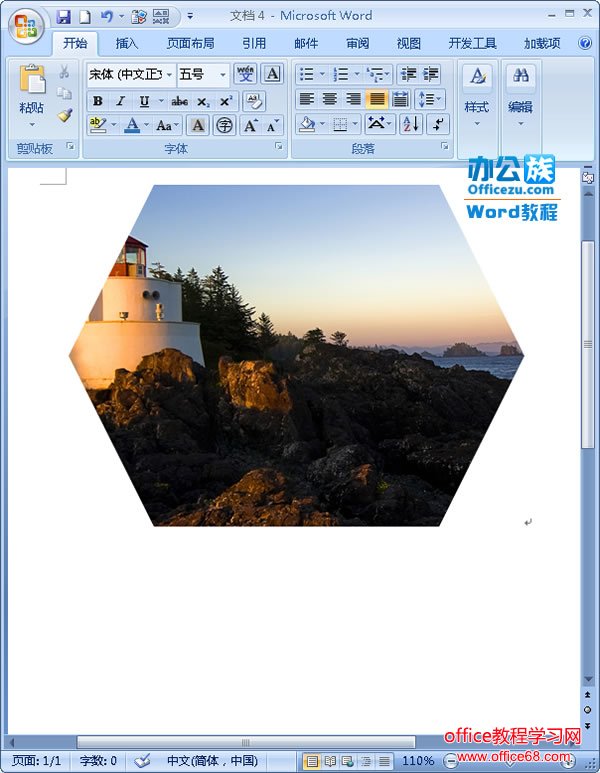Center align text
The width and height of the screenshot is (600, 773).
[x=329, y=99]
